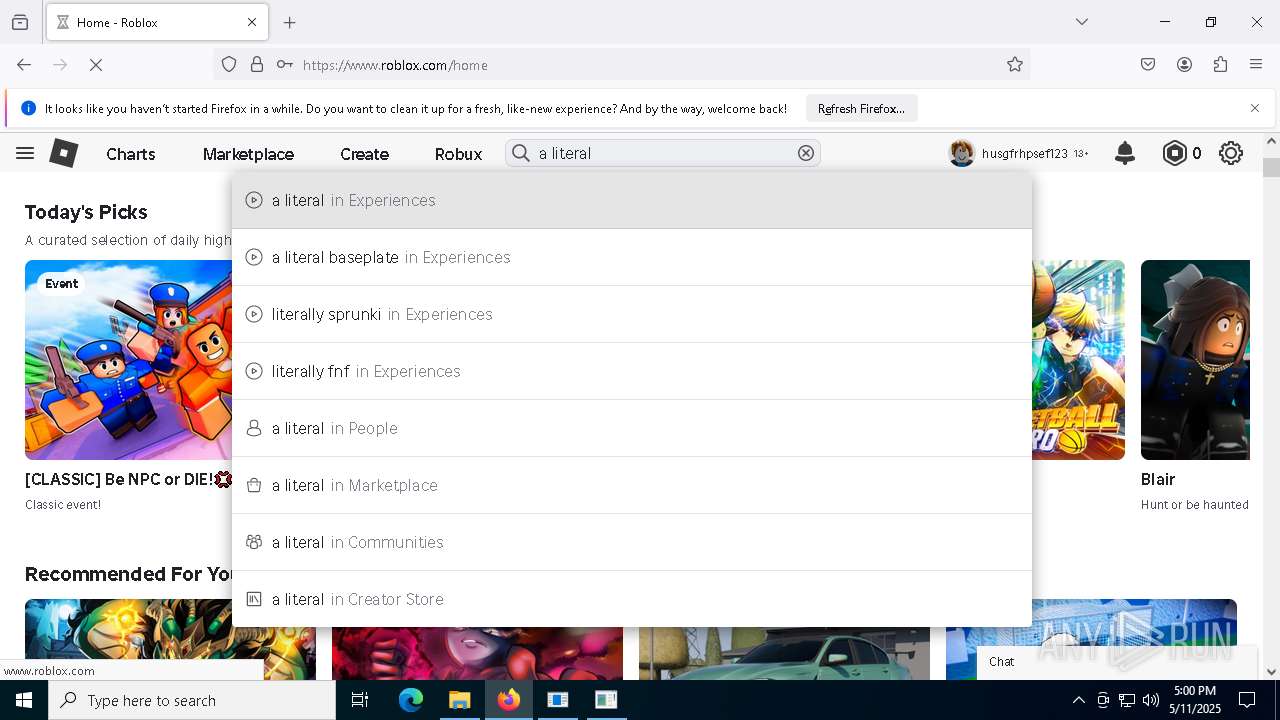The height and width of the screenshot is (720, 1280).
Task: Open the Create page
Action: tap(364, 154)
